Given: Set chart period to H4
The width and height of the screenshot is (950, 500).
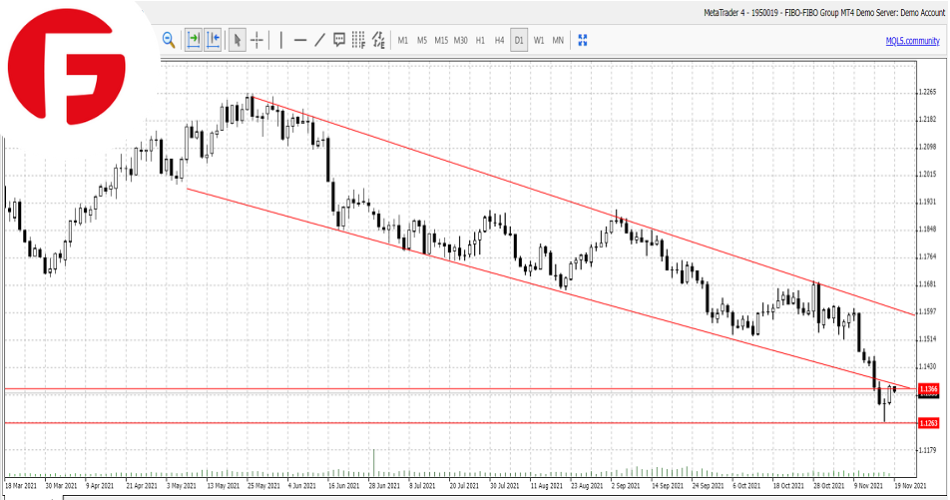Looking at the screenshot, I should point(499,40).
